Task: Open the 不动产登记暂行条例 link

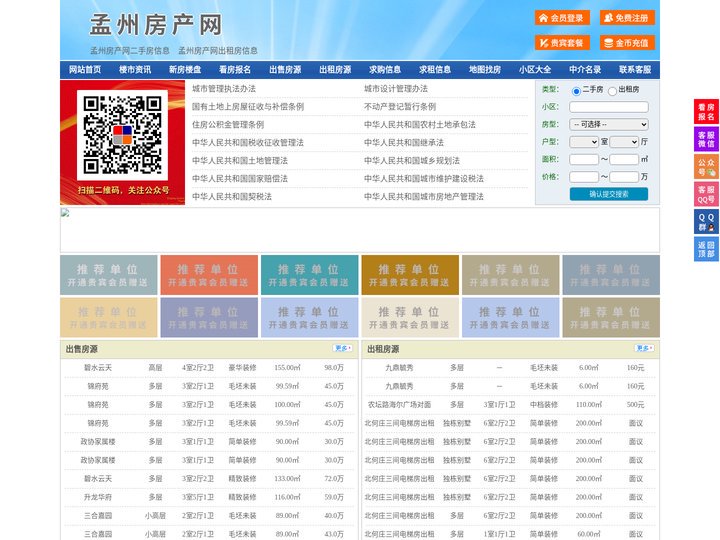Action: [400, 107]
